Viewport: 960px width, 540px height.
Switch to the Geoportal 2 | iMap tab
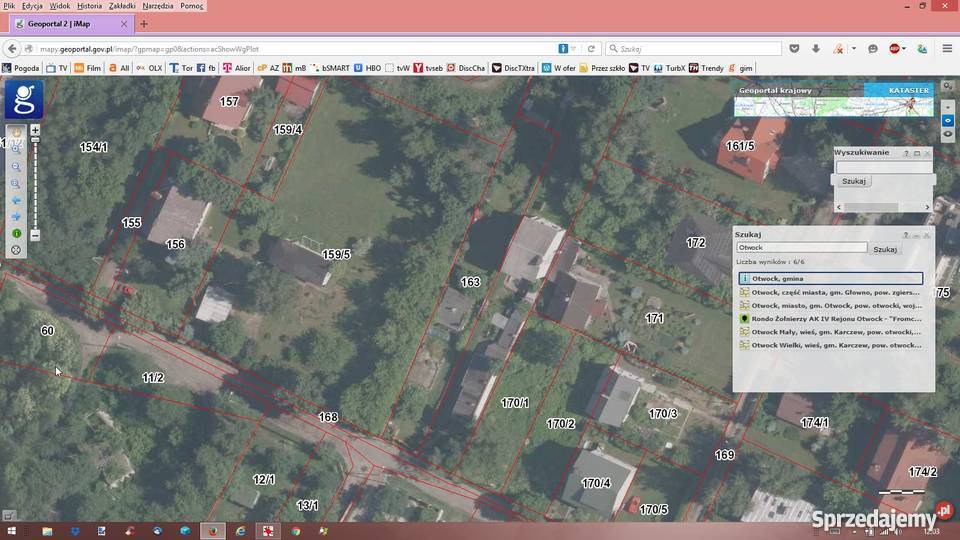tap(71, 24)
